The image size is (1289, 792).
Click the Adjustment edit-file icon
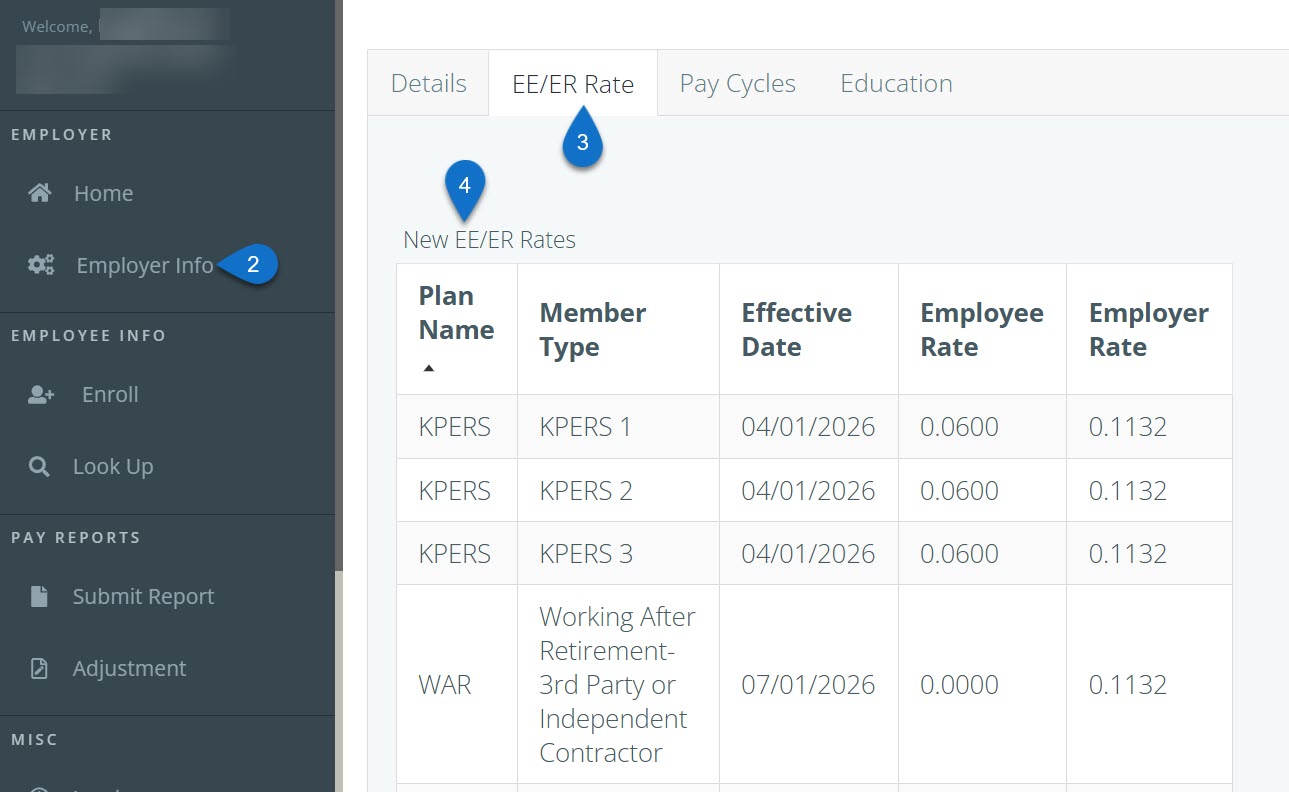click(x=39, y=668)
